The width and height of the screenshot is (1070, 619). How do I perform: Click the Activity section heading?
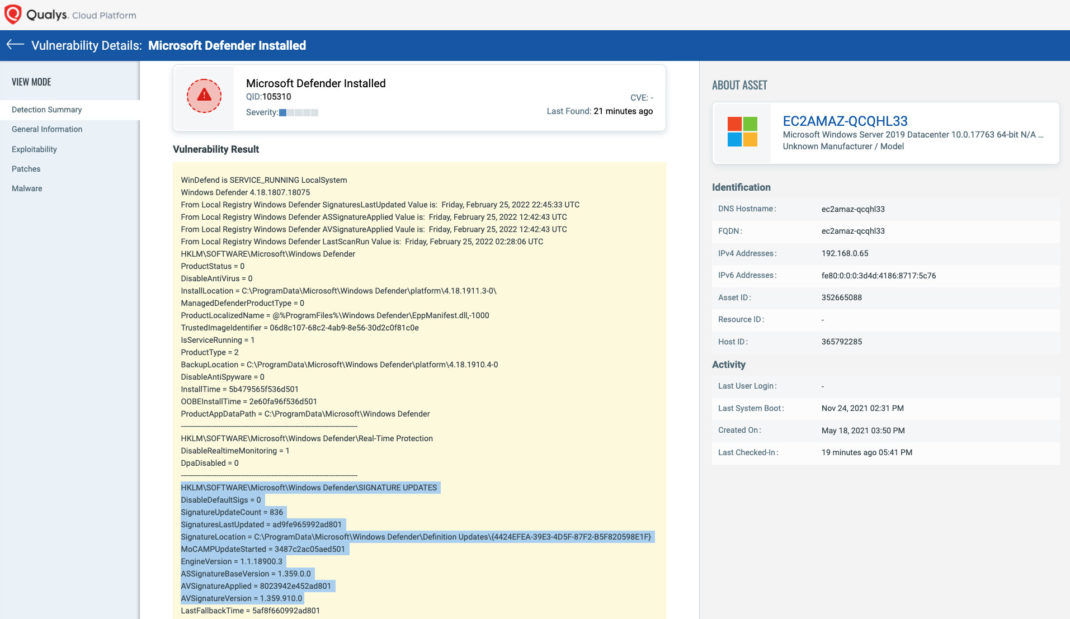(x=729, y=364)
